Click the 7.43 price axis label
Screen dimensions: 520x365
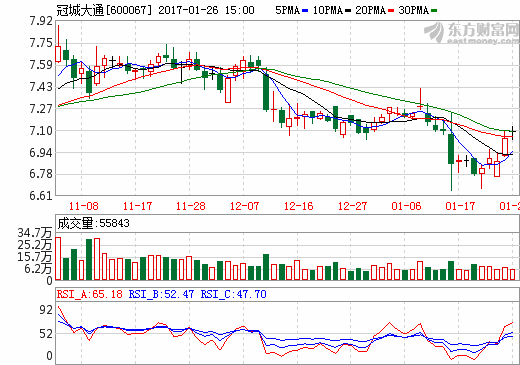[41, 87]
